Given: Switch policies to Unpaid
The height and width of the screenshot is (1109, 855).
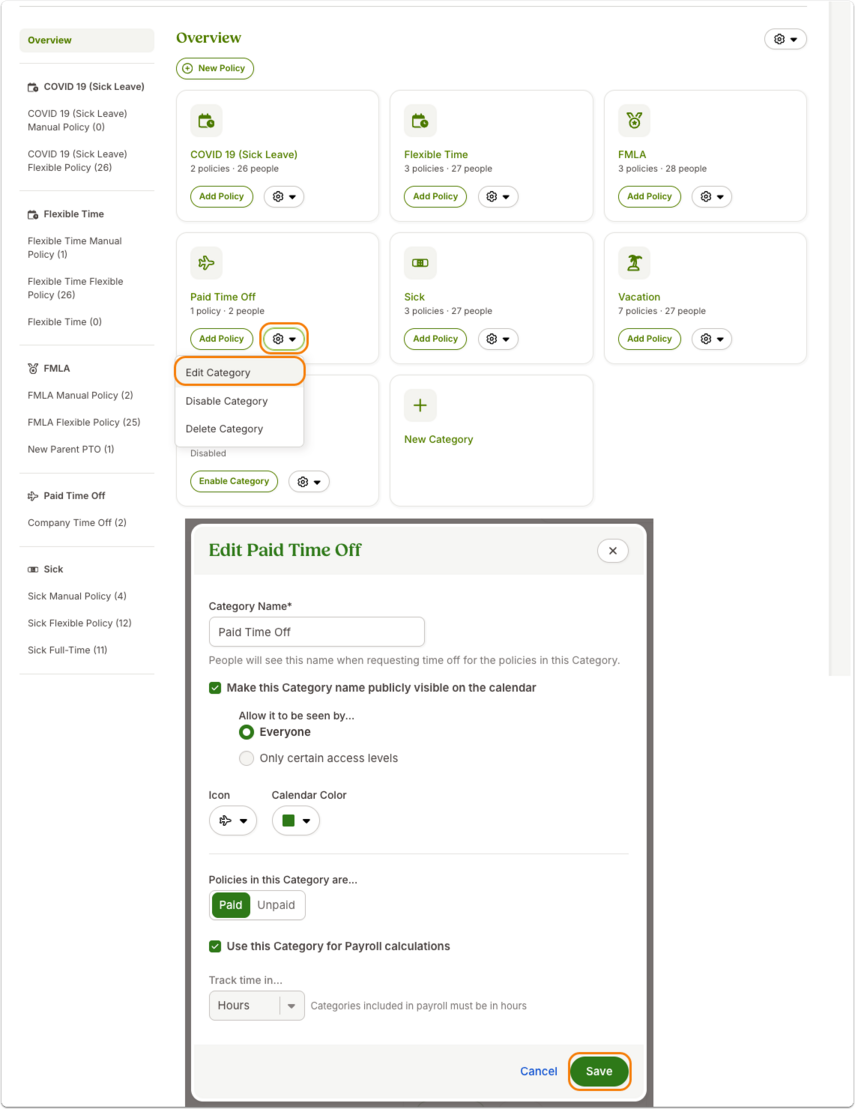Looking at the screenshot, I should coord(276,905).
